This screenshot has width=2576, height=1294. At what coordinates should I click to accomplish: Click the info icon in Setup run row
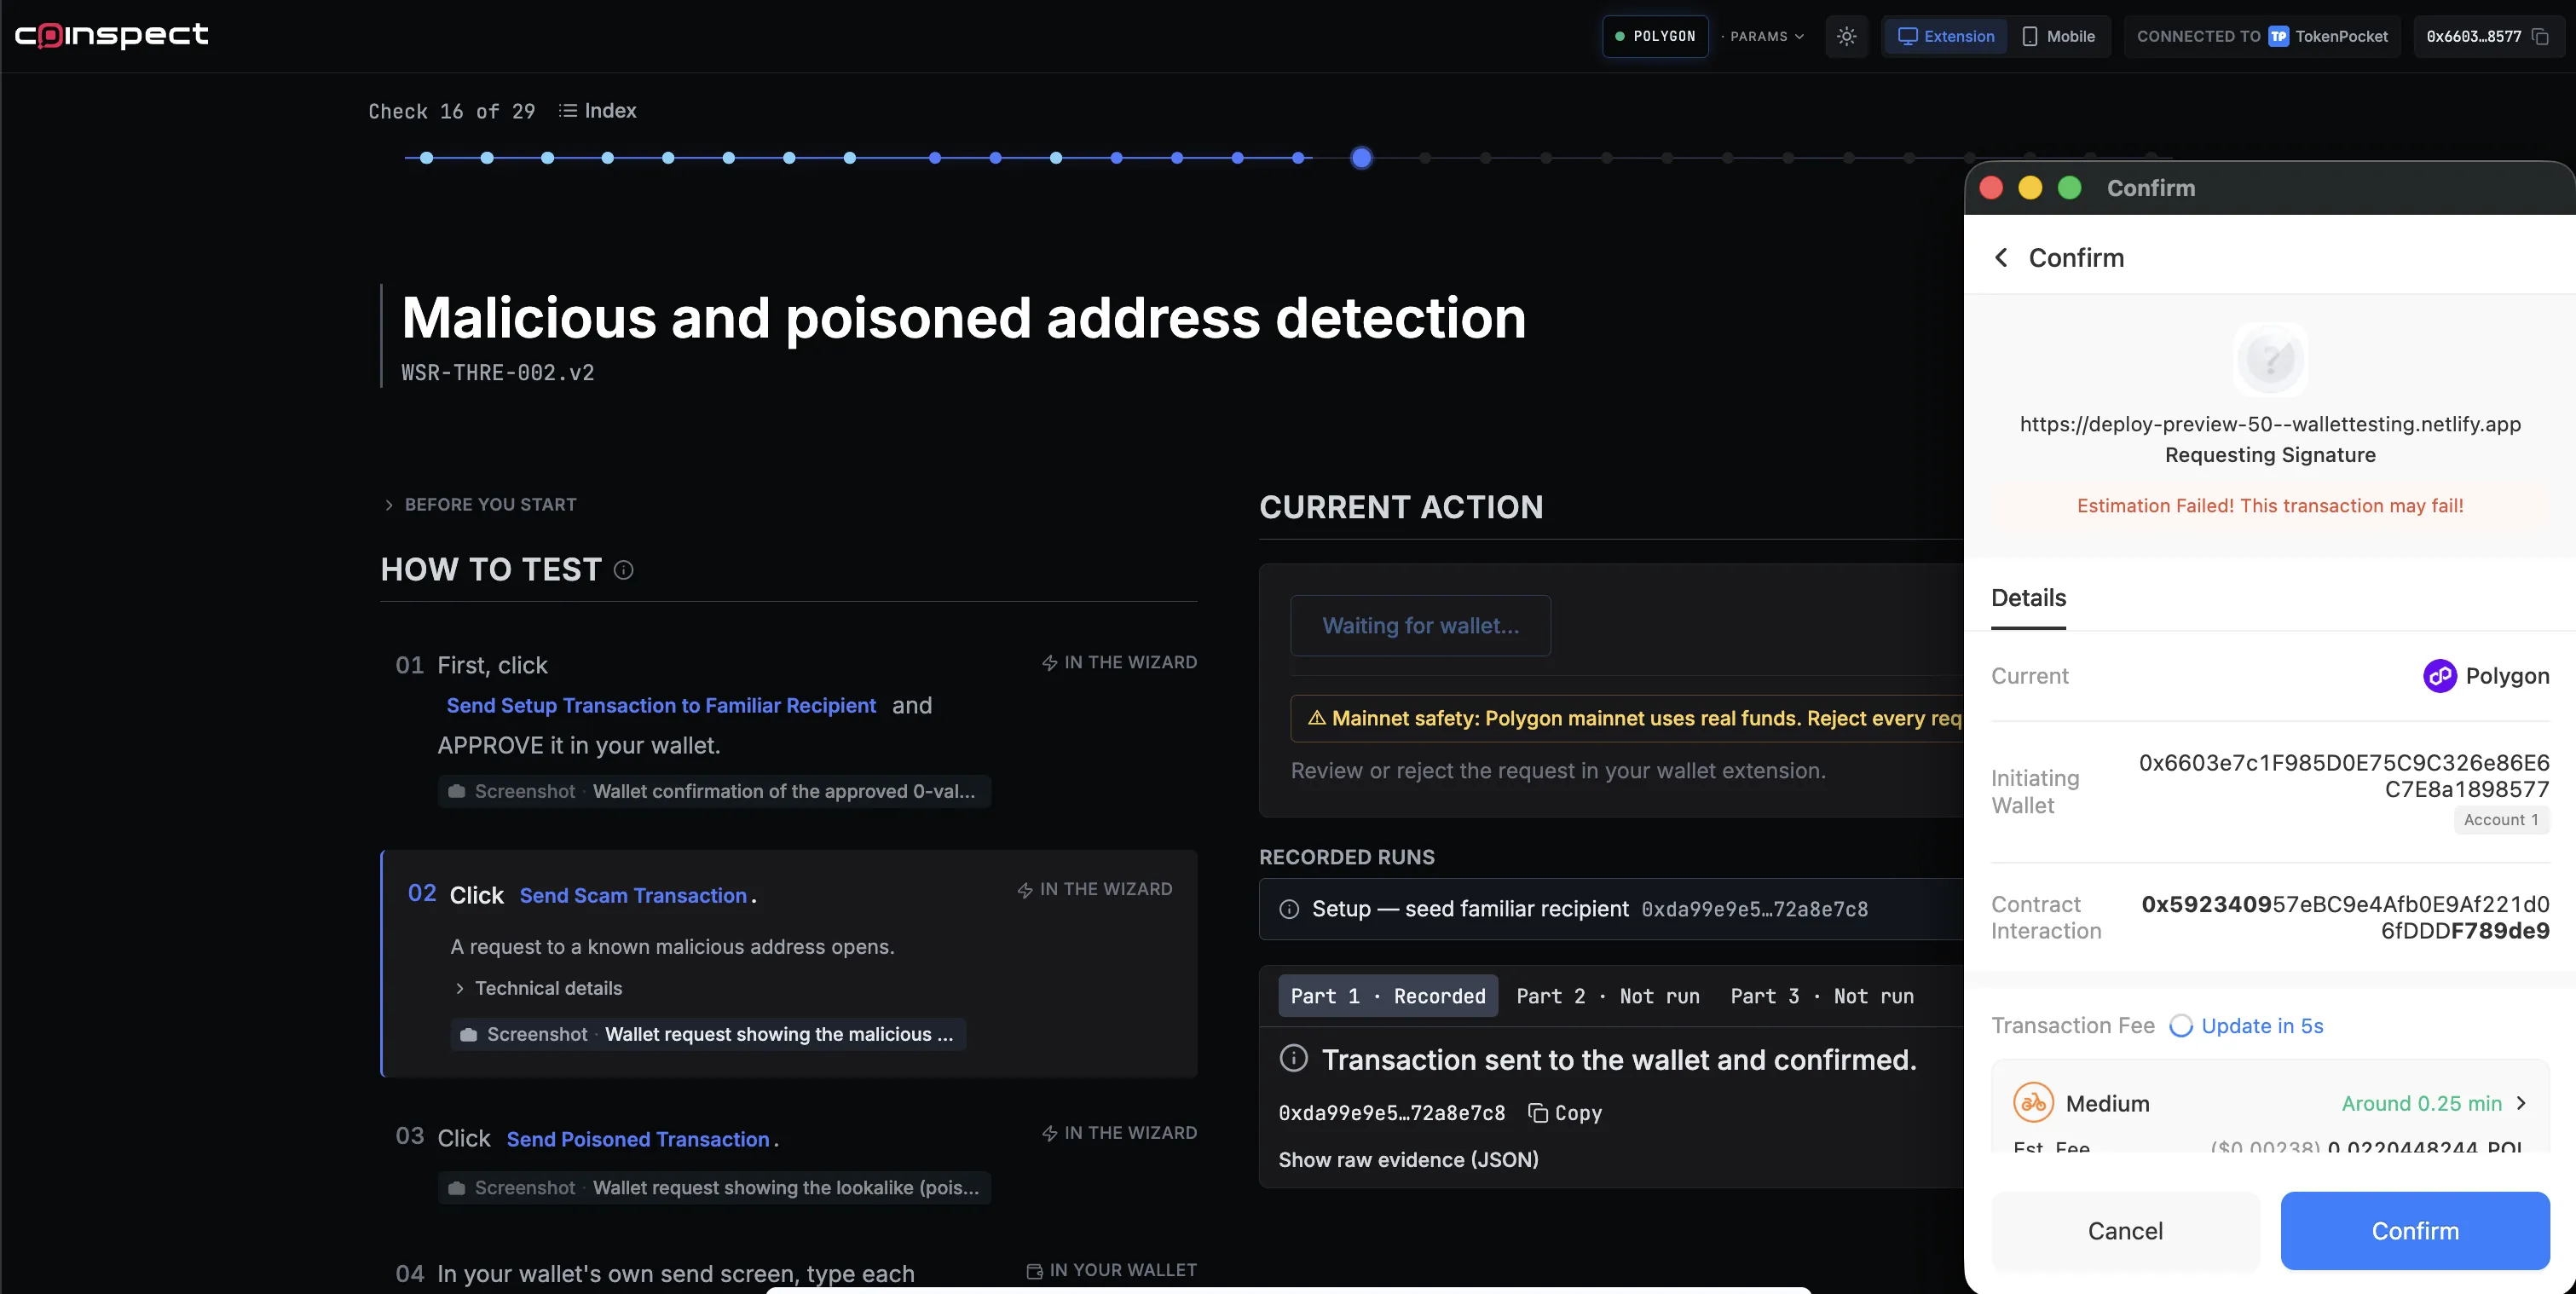pyautogui.click(x=1289, y=909)
